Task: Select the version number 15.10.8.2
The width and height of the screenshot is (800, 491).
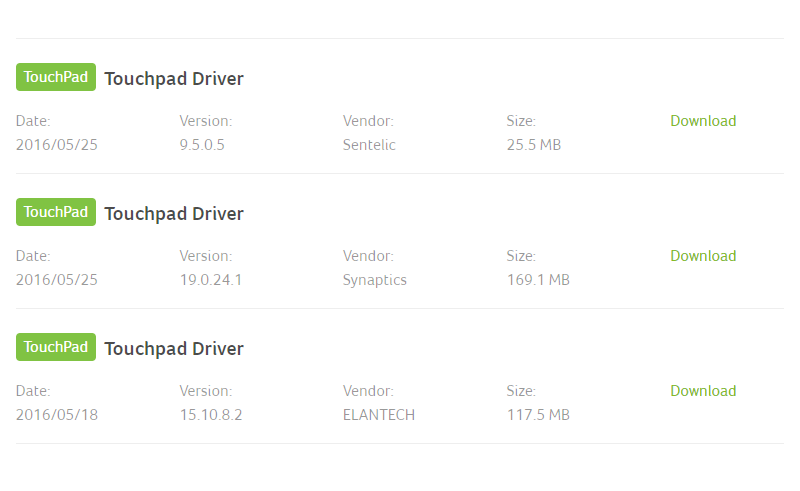Action: [x=211, y=415]
